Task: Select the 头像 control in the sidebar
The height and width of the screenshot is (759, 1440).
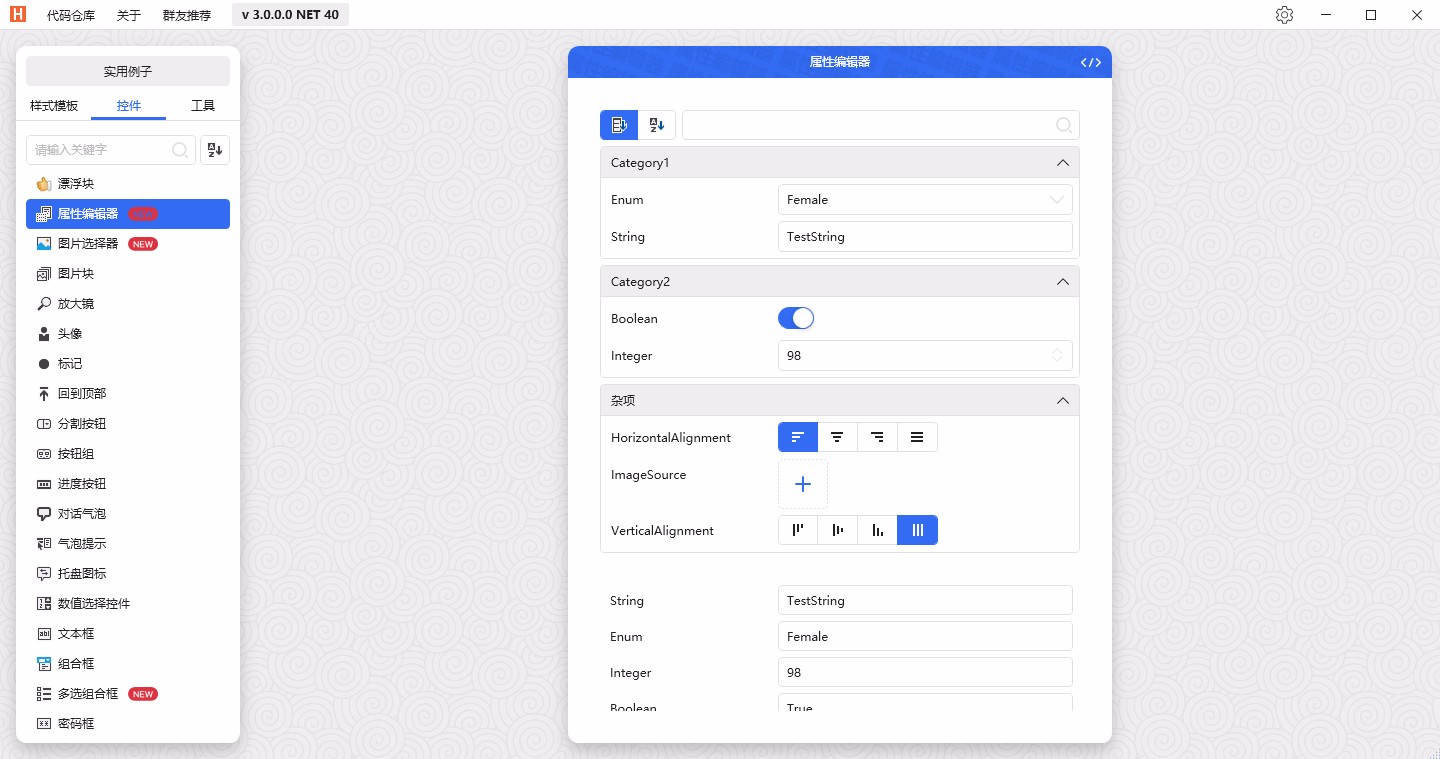Action: click(69, 333)
